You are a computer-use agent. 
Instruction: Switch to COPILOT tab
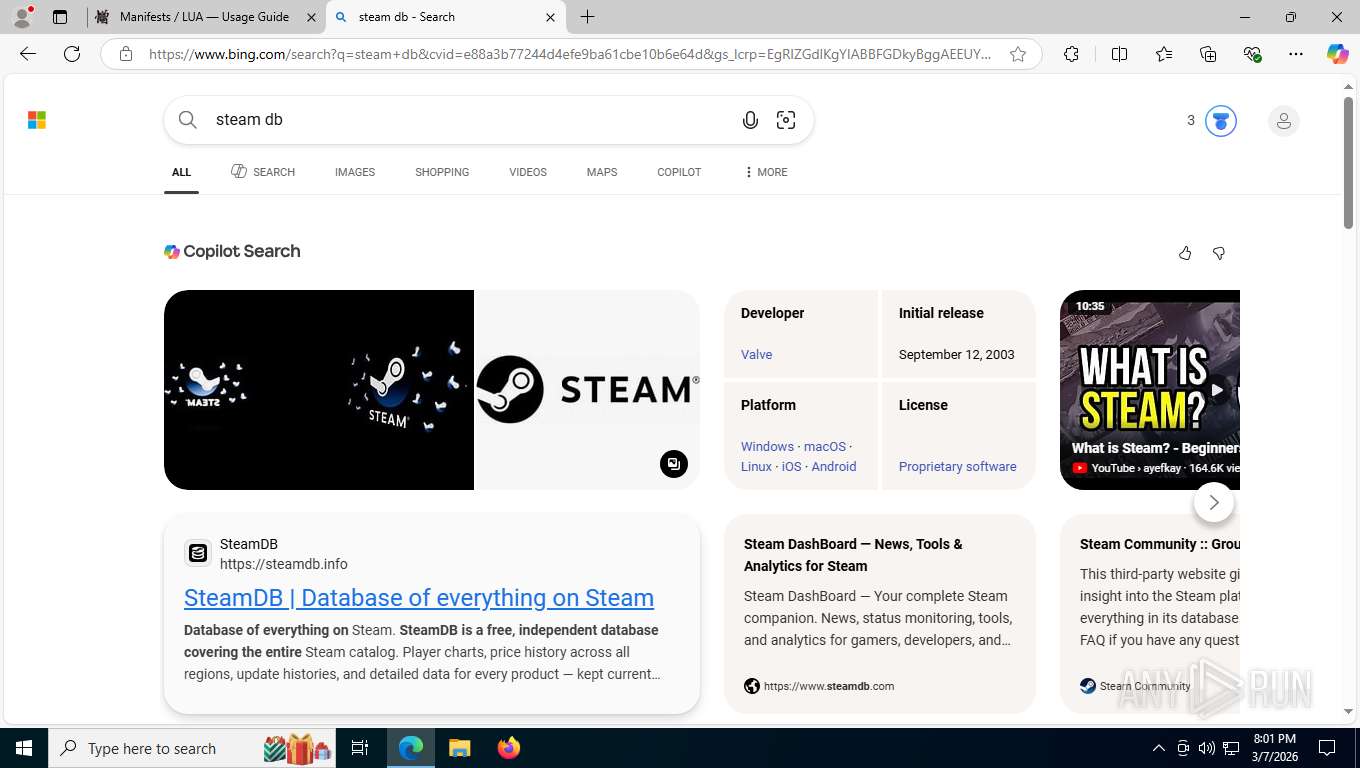(679, 172)
